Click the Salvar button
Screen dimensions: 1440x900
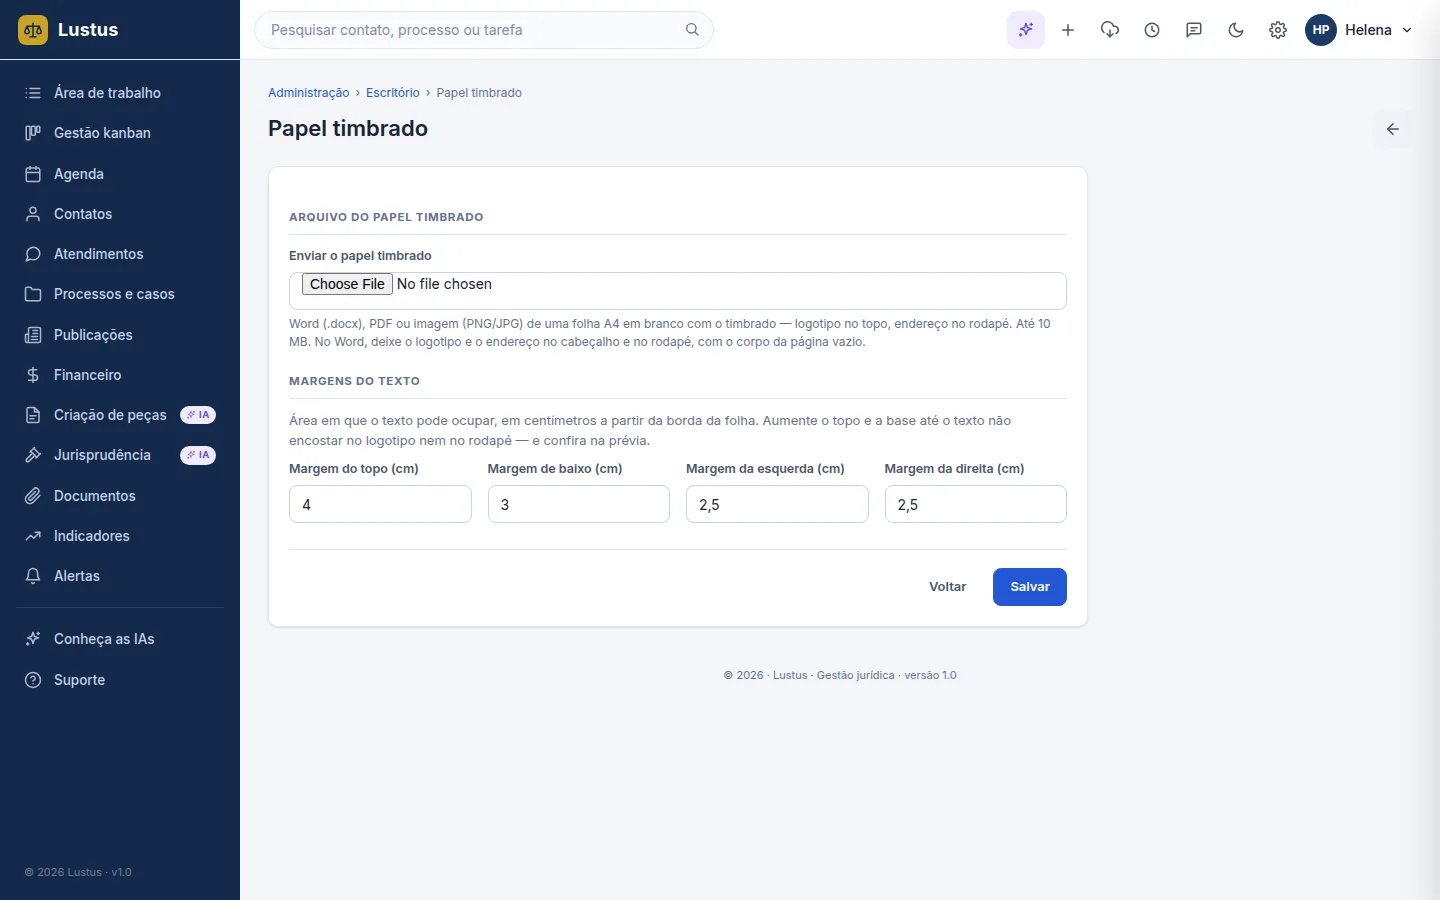(1030, 587)
